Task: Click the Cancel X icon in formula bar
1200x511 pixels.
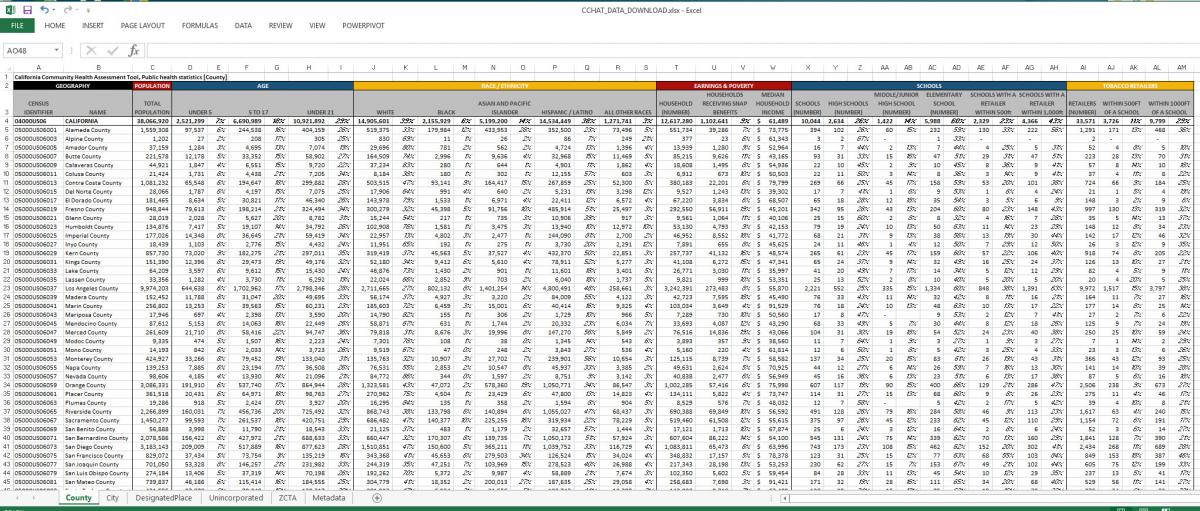Action: (93, 49)
